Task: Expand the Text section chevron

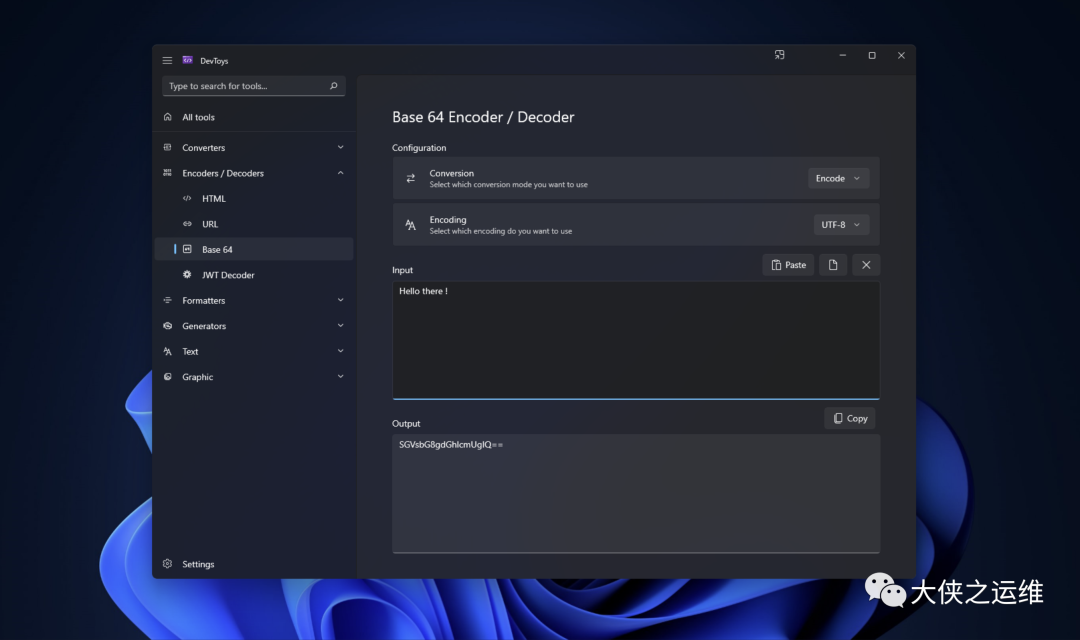Action: (x=340, y=351)
